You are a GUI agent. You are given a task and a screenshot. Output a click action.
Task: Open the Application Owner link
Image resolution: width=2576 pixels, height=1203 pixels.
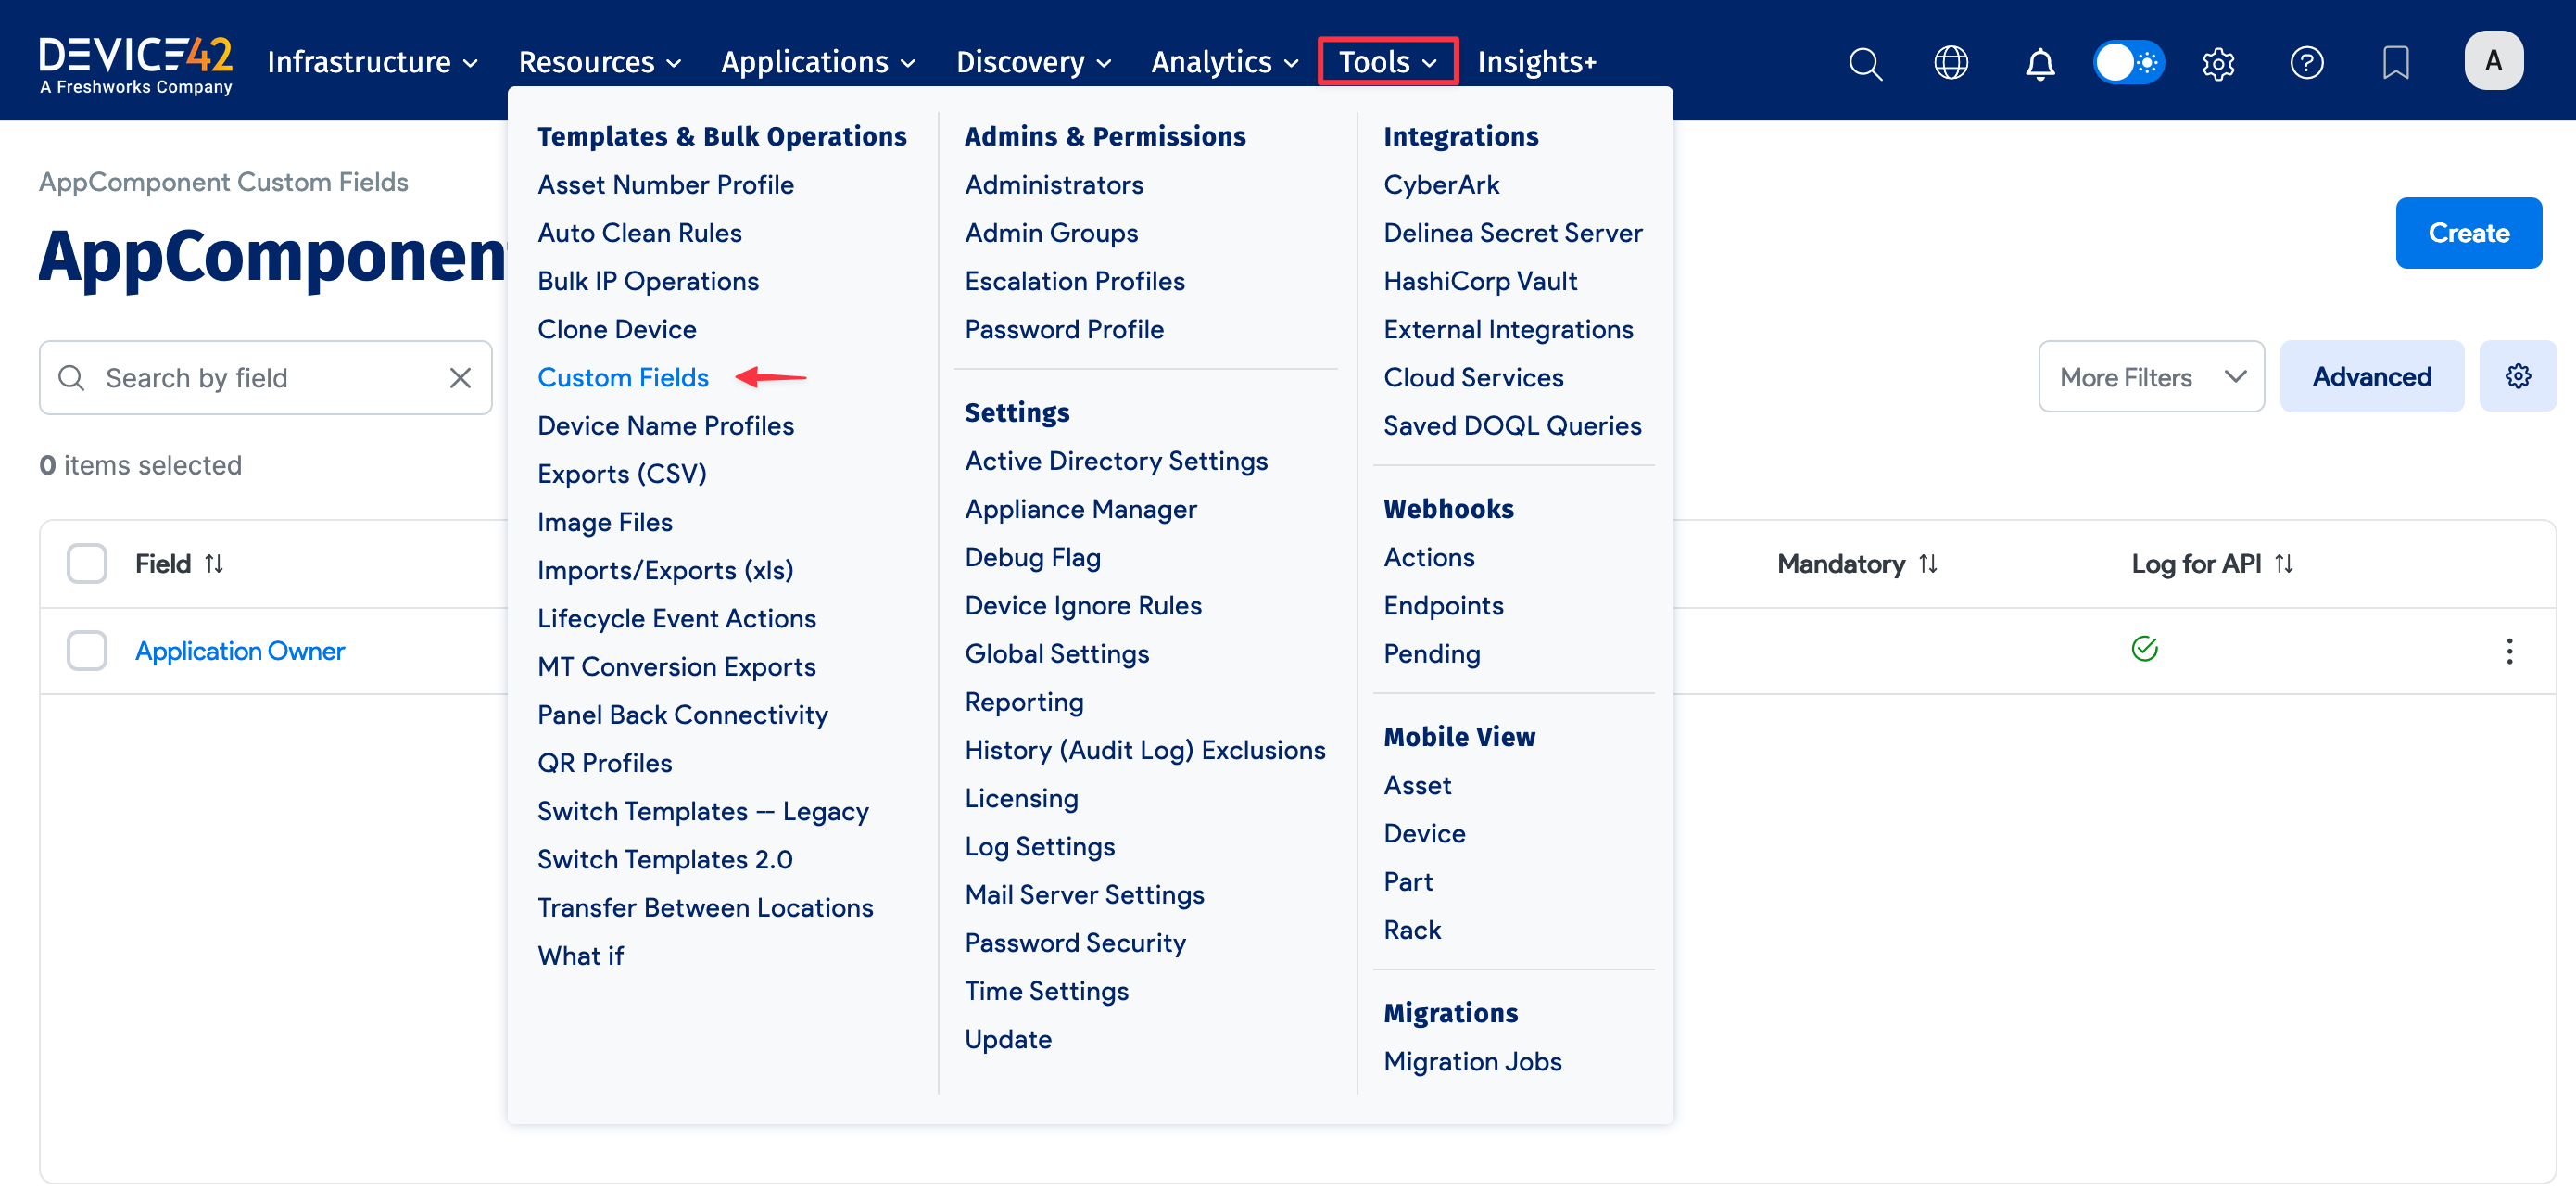pos(240,651)
